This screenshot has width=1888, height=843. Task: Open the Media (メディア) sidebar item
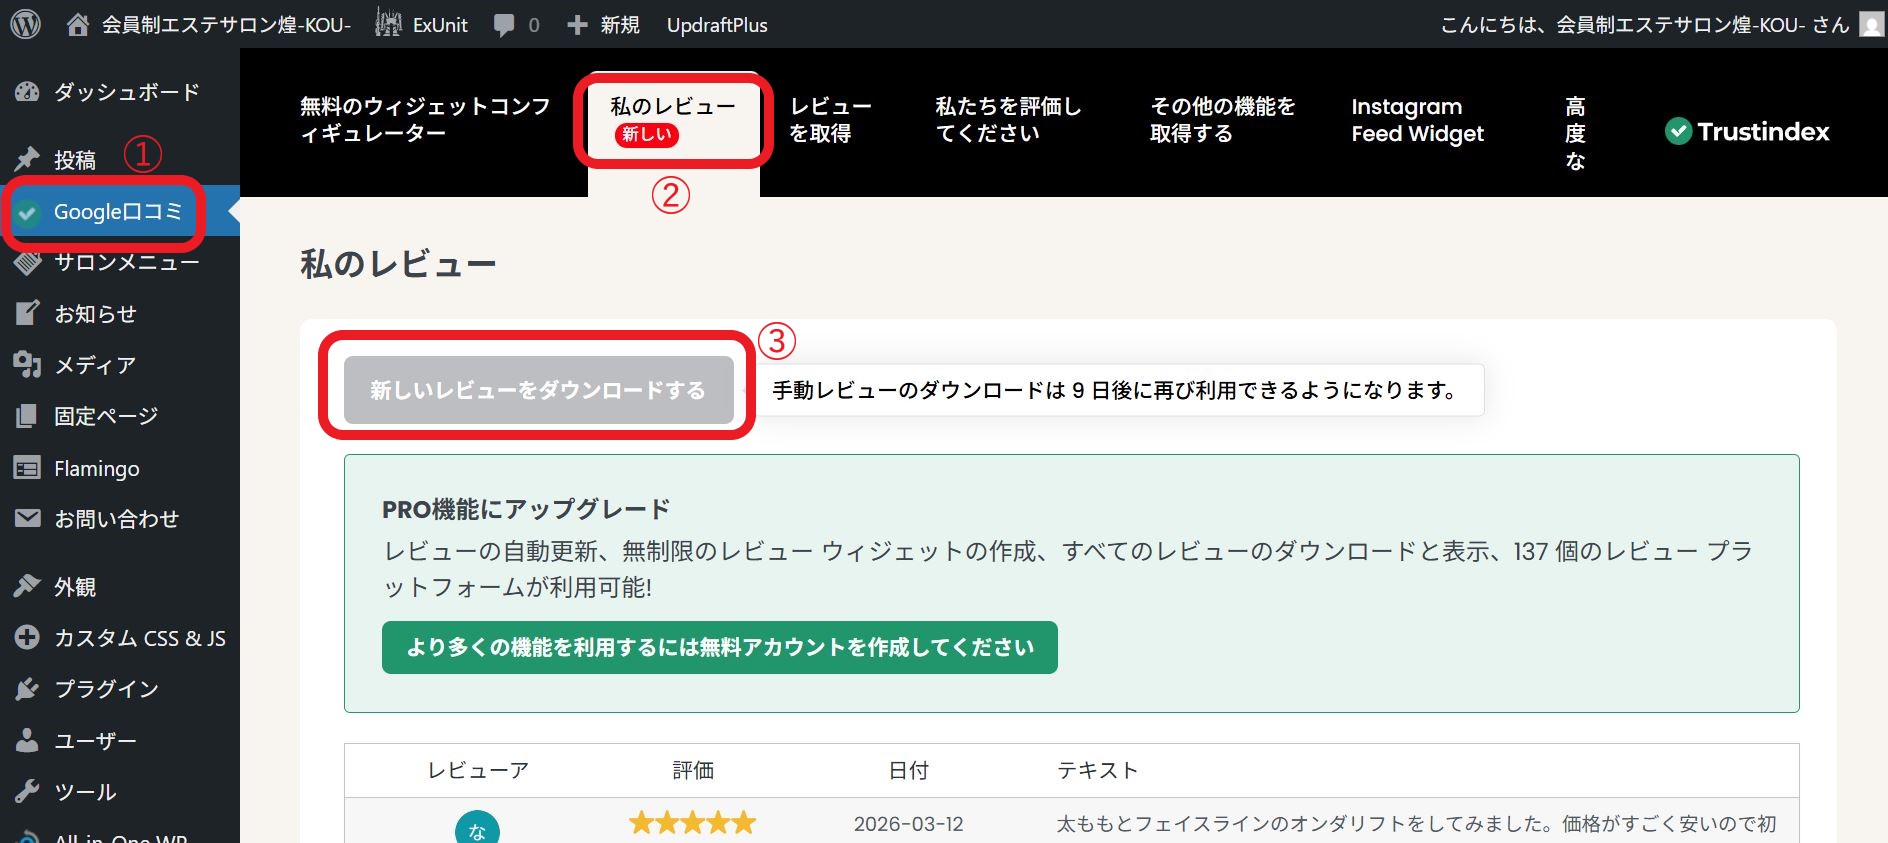click(94, 365)
